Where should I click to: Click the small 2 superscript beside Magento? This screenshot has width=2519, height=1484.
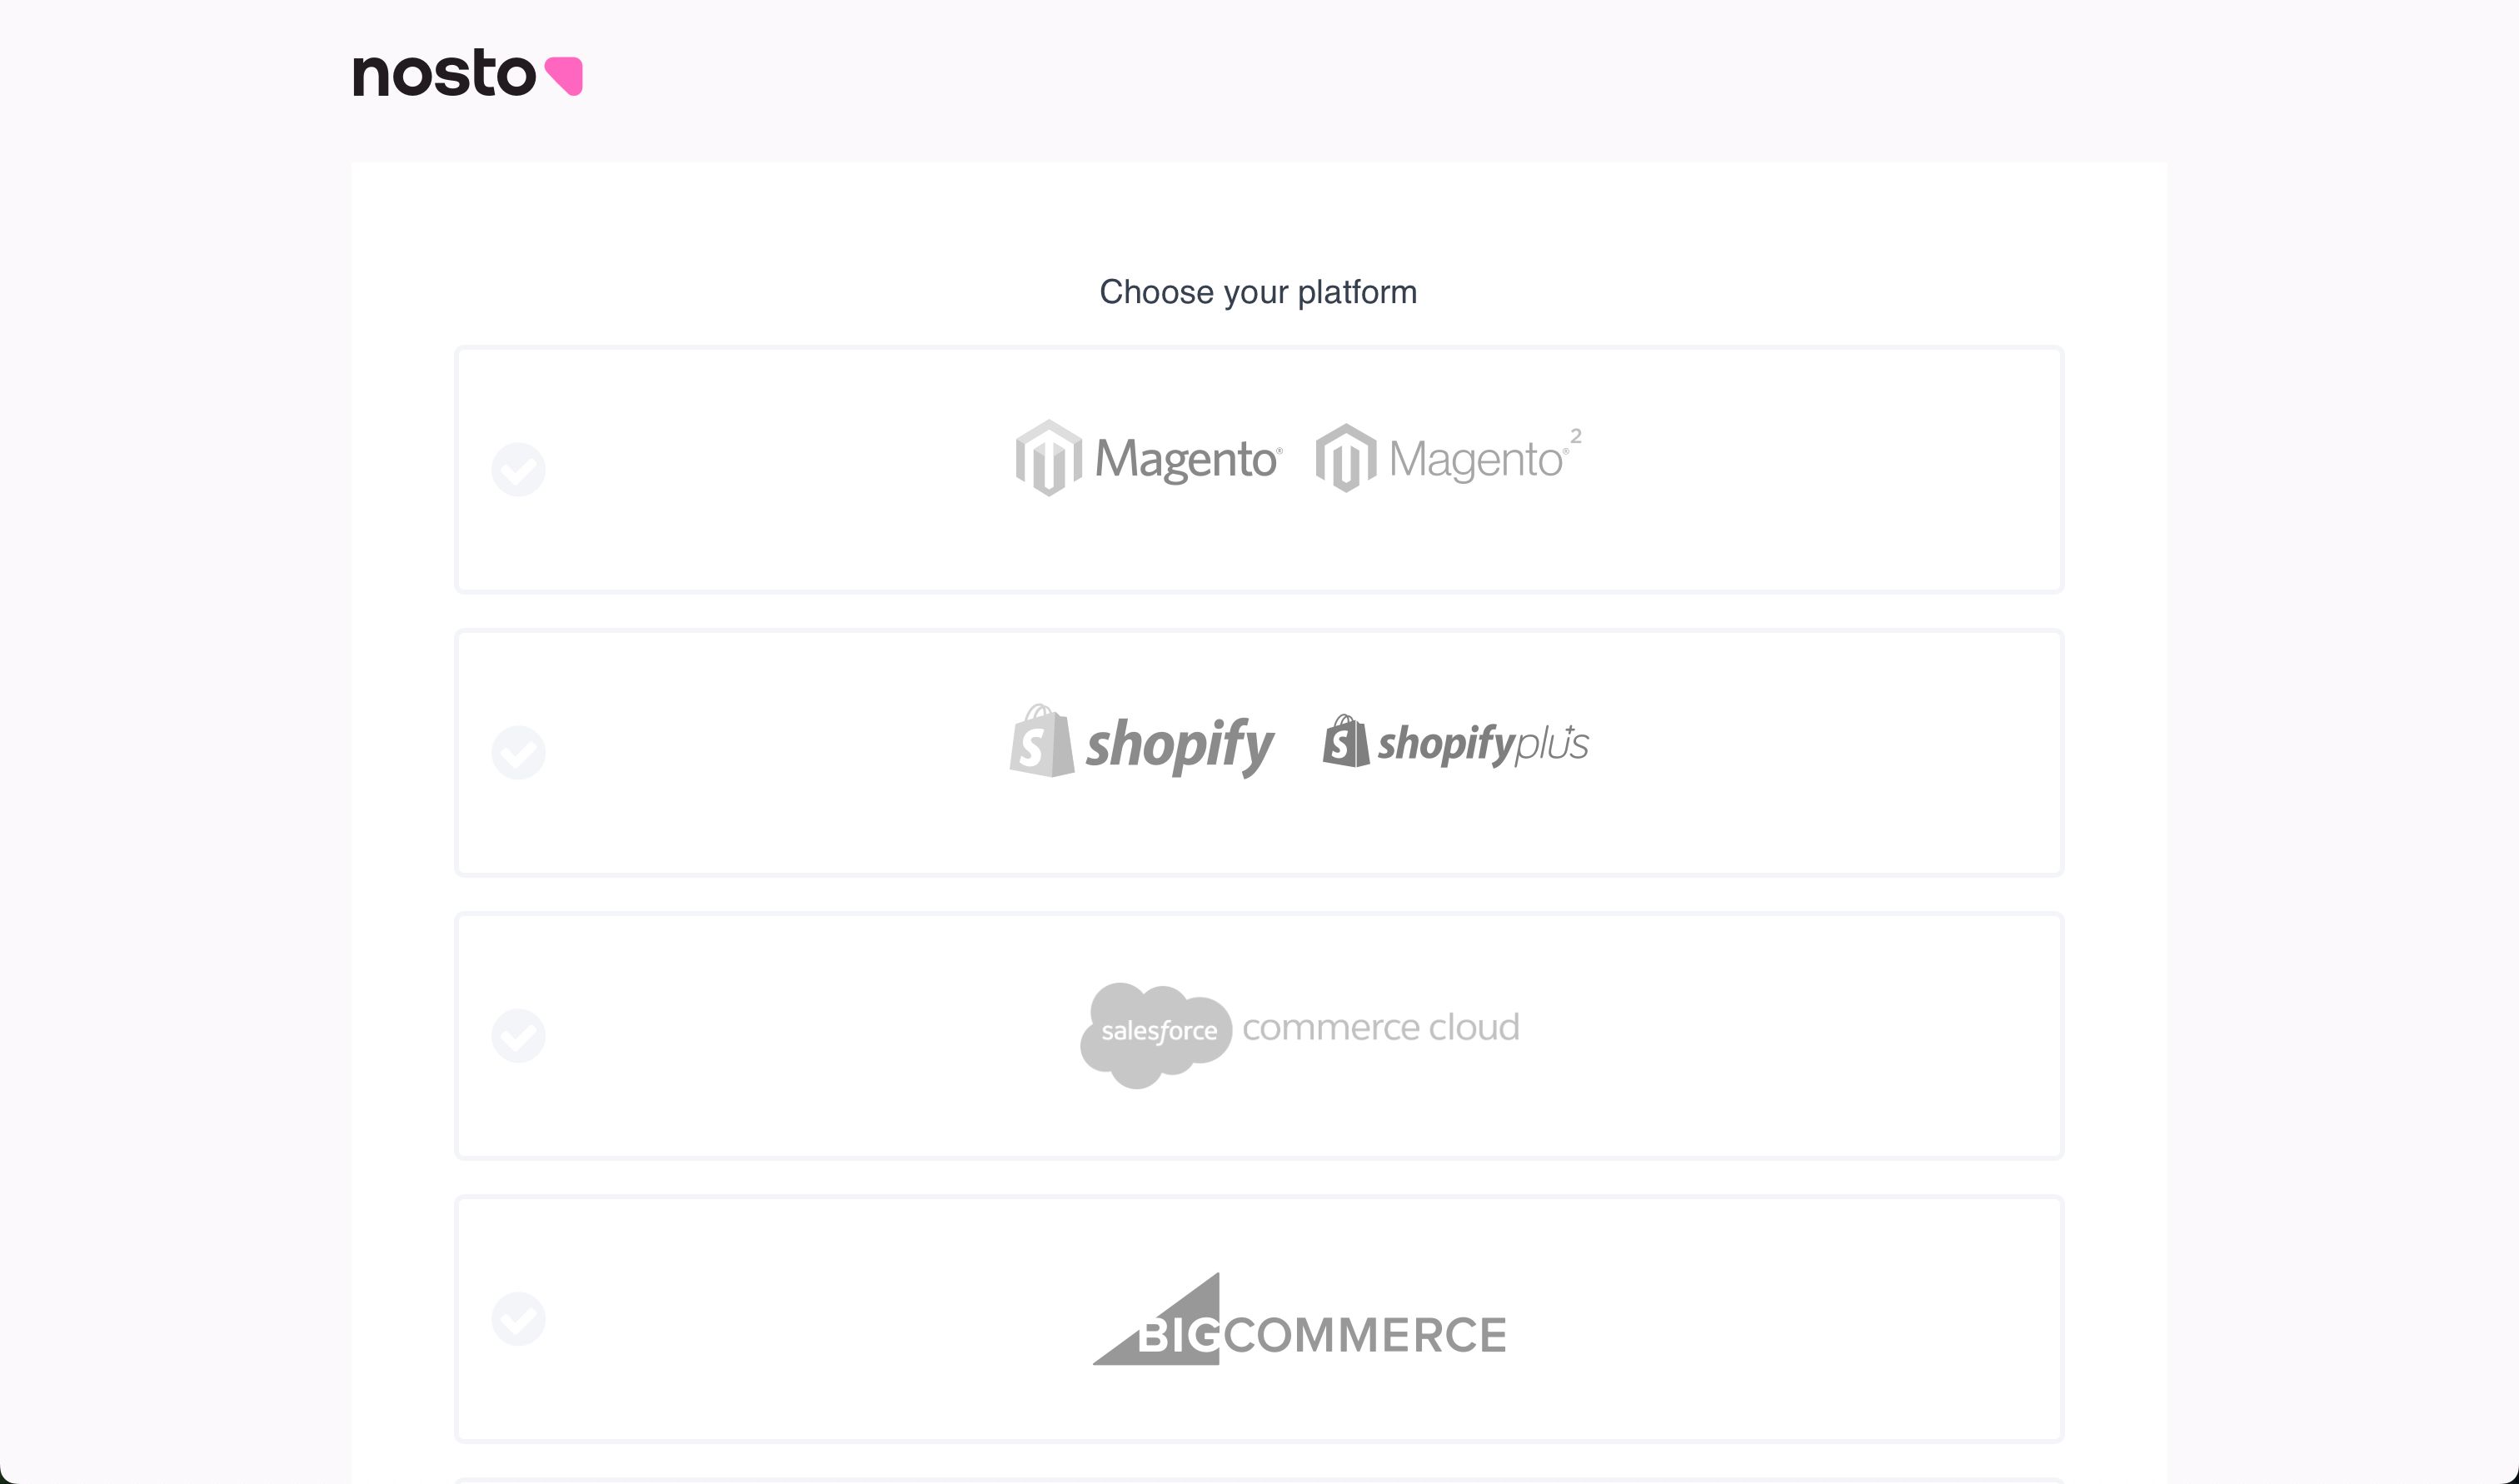point(1575,436)
